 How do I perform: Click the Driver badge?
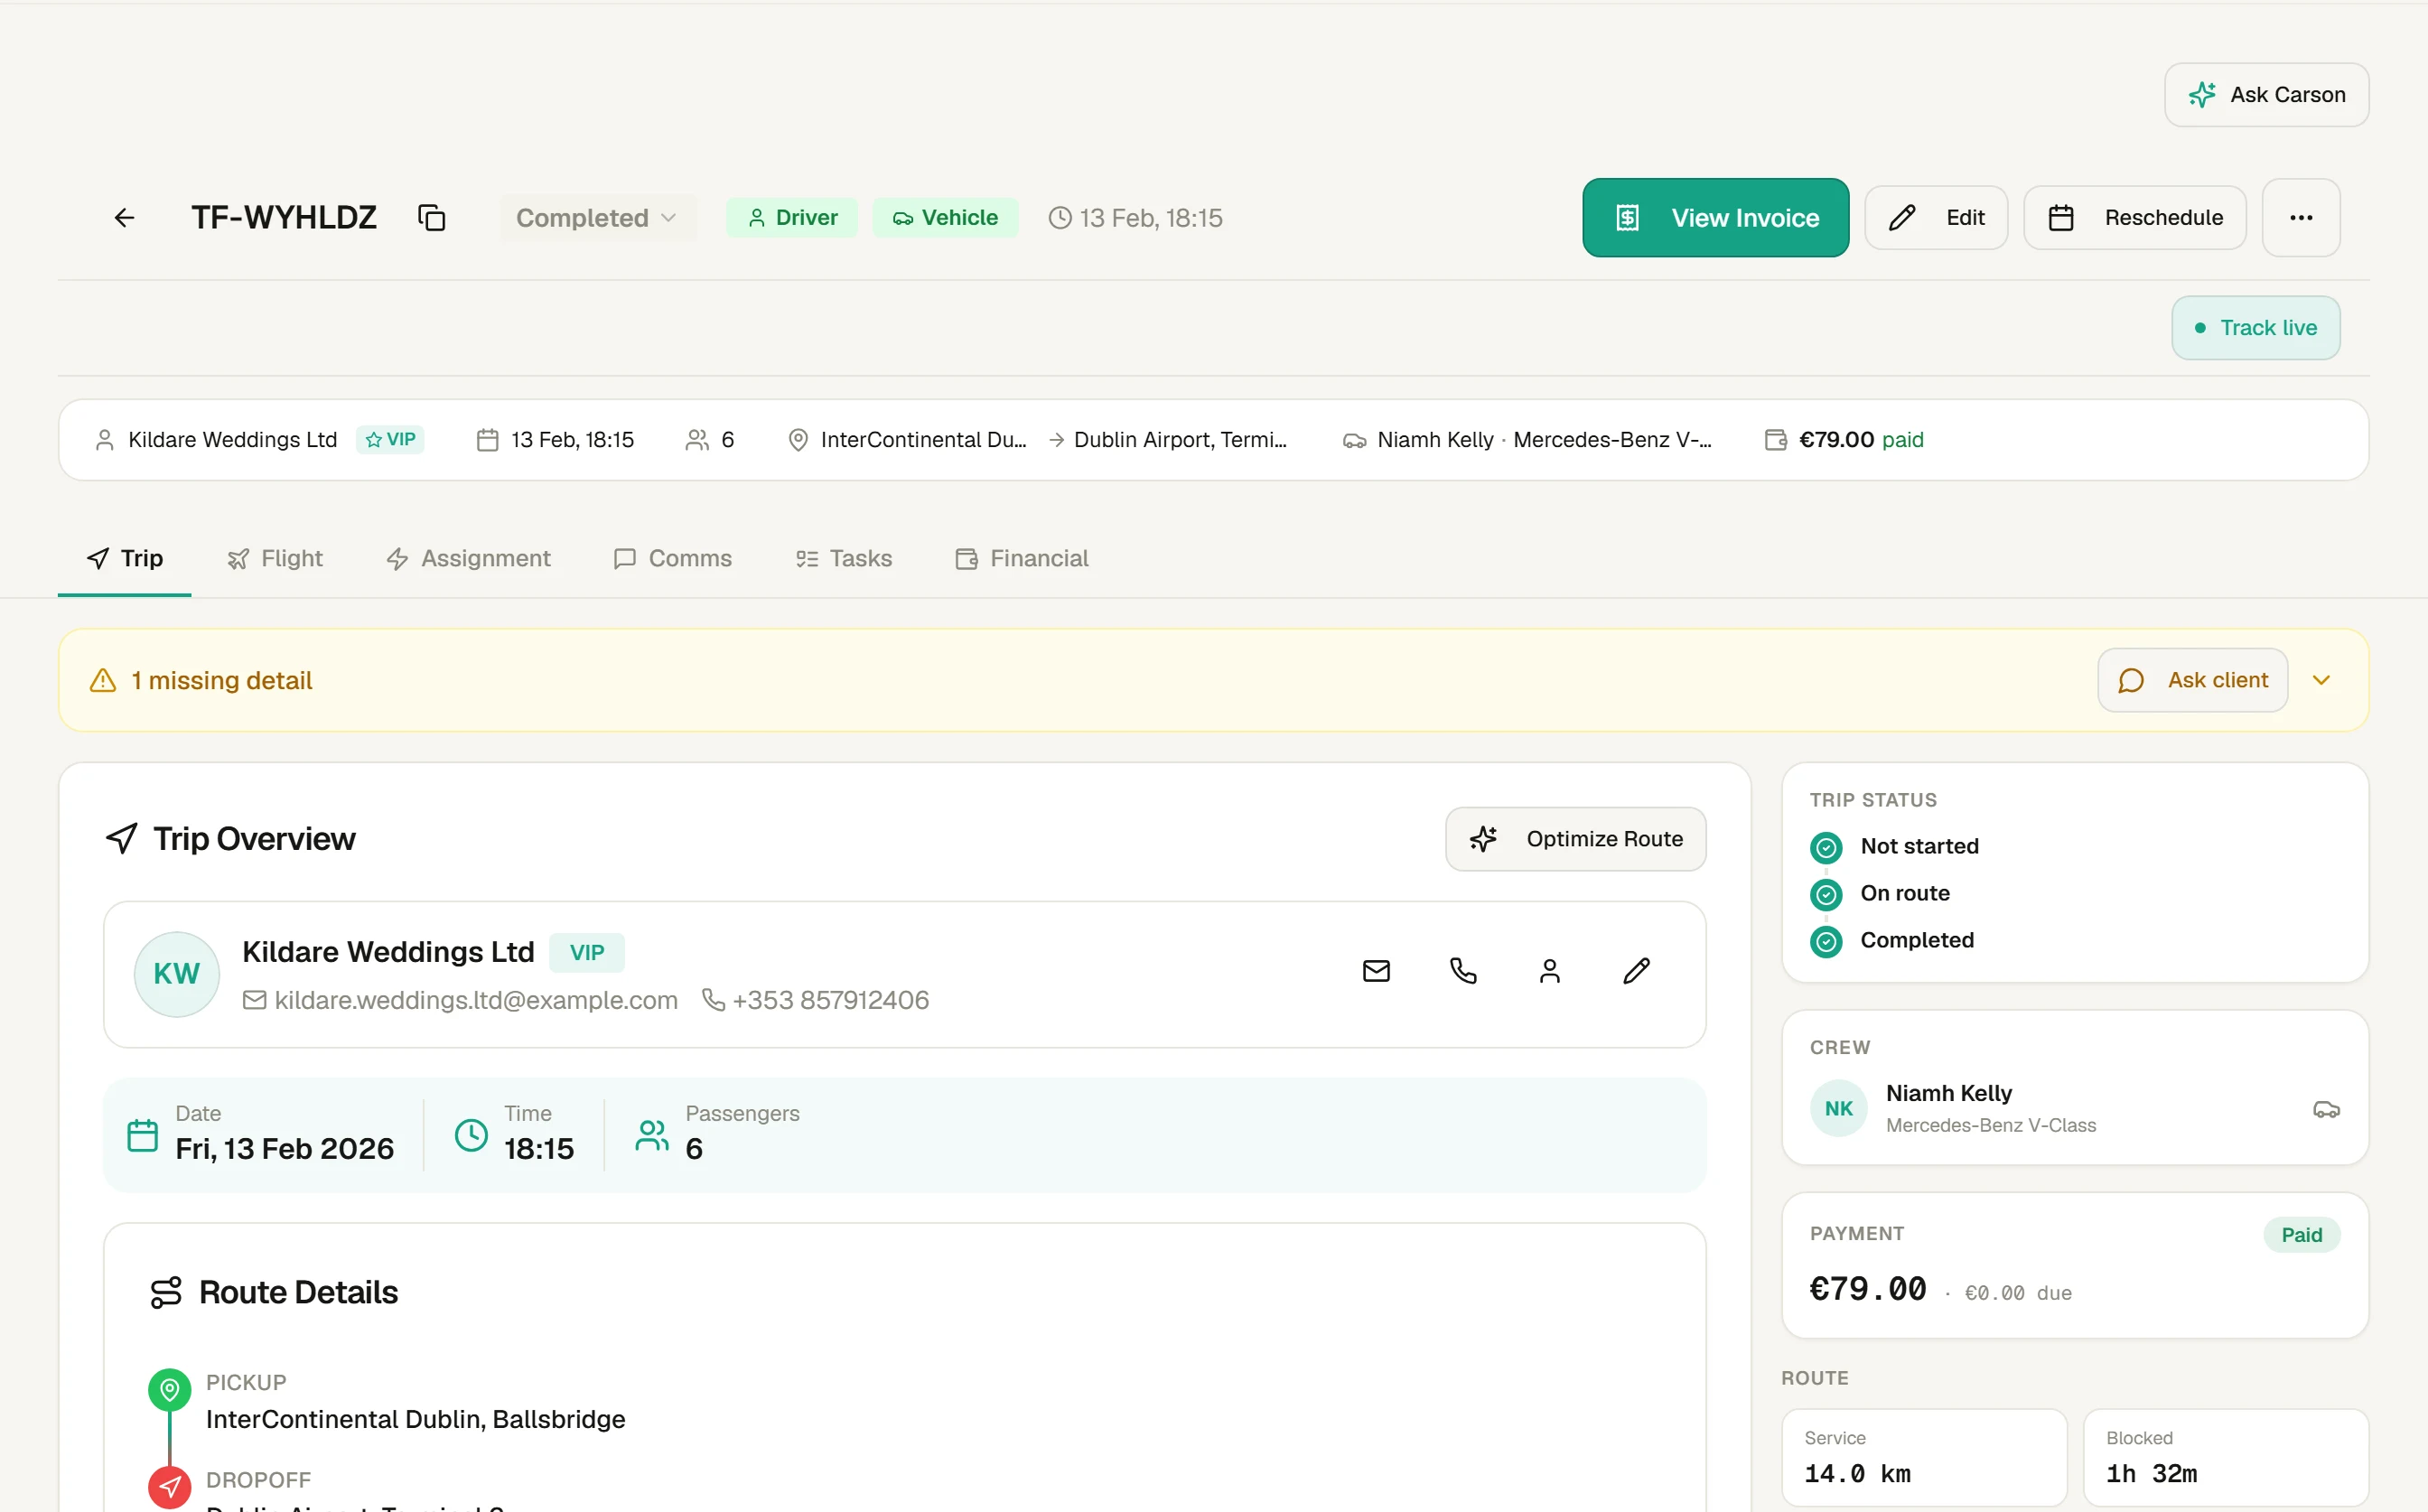pyautogui.click(x=792, y=218)
